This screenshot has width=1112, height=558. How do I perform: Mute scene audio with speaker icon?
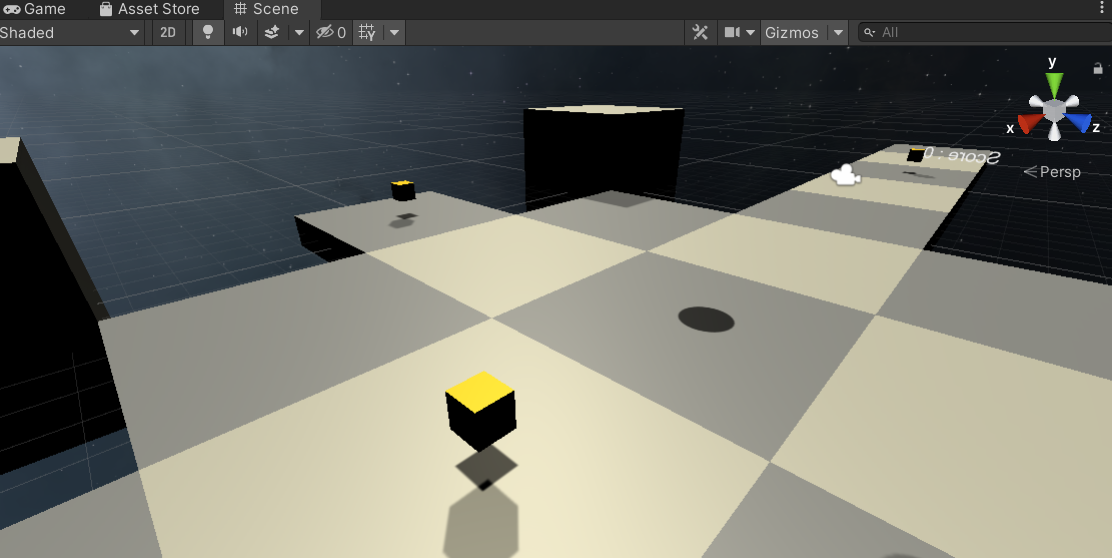(240, 32)
